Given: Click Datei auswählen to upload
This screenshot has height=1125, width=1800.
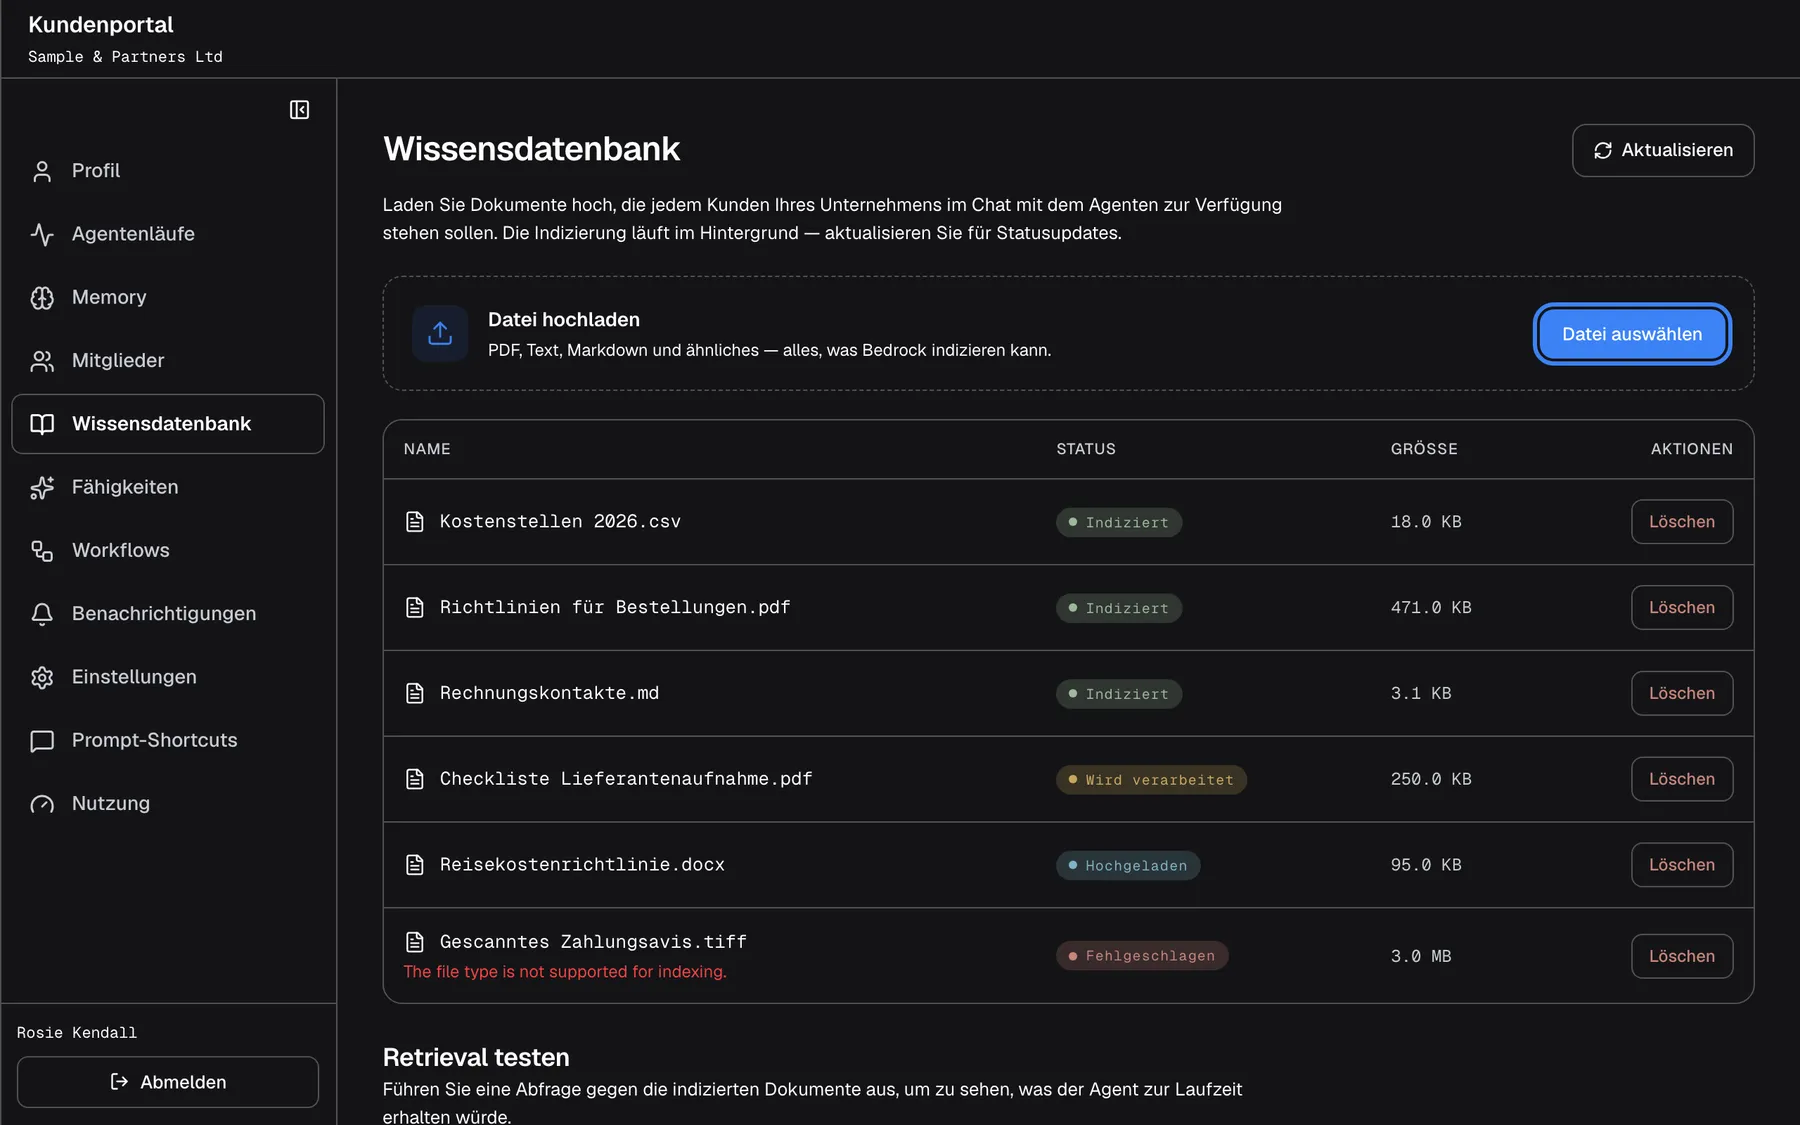Looking at the screenshot, I should [x=1632, y=334].
